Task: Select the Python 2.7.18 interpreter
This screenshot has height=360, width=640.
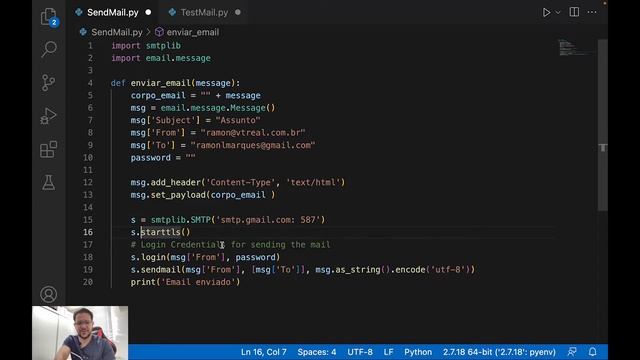Action: coord(499,352)
